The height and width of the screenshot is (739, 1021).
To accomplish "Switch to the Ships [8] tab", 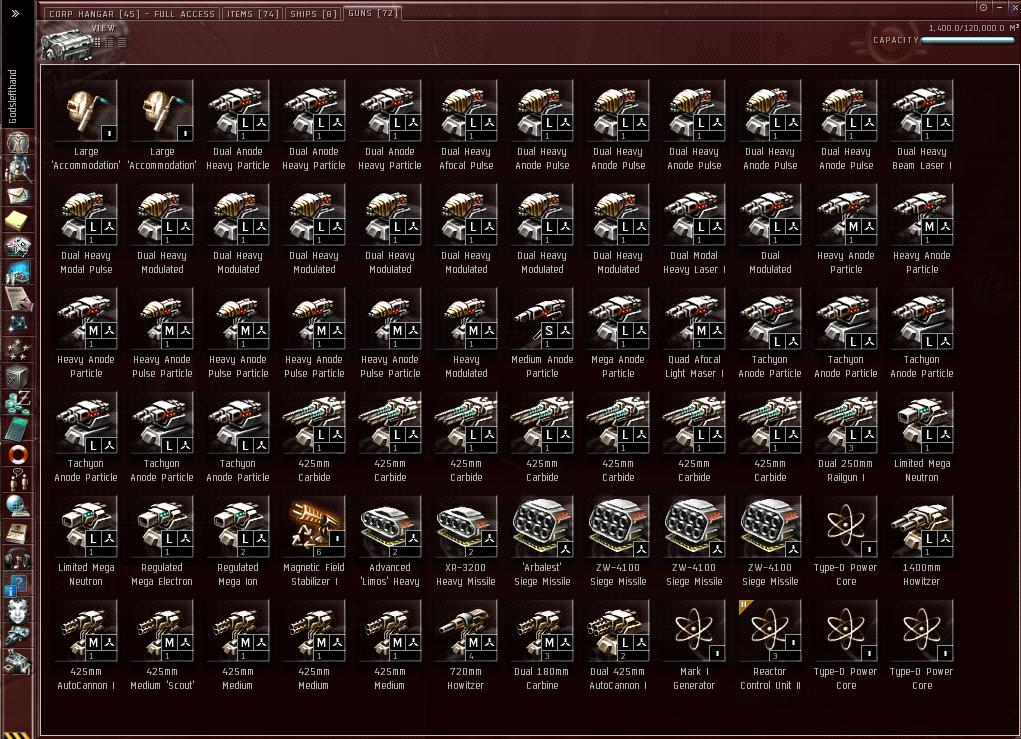I will click(314, 14).
